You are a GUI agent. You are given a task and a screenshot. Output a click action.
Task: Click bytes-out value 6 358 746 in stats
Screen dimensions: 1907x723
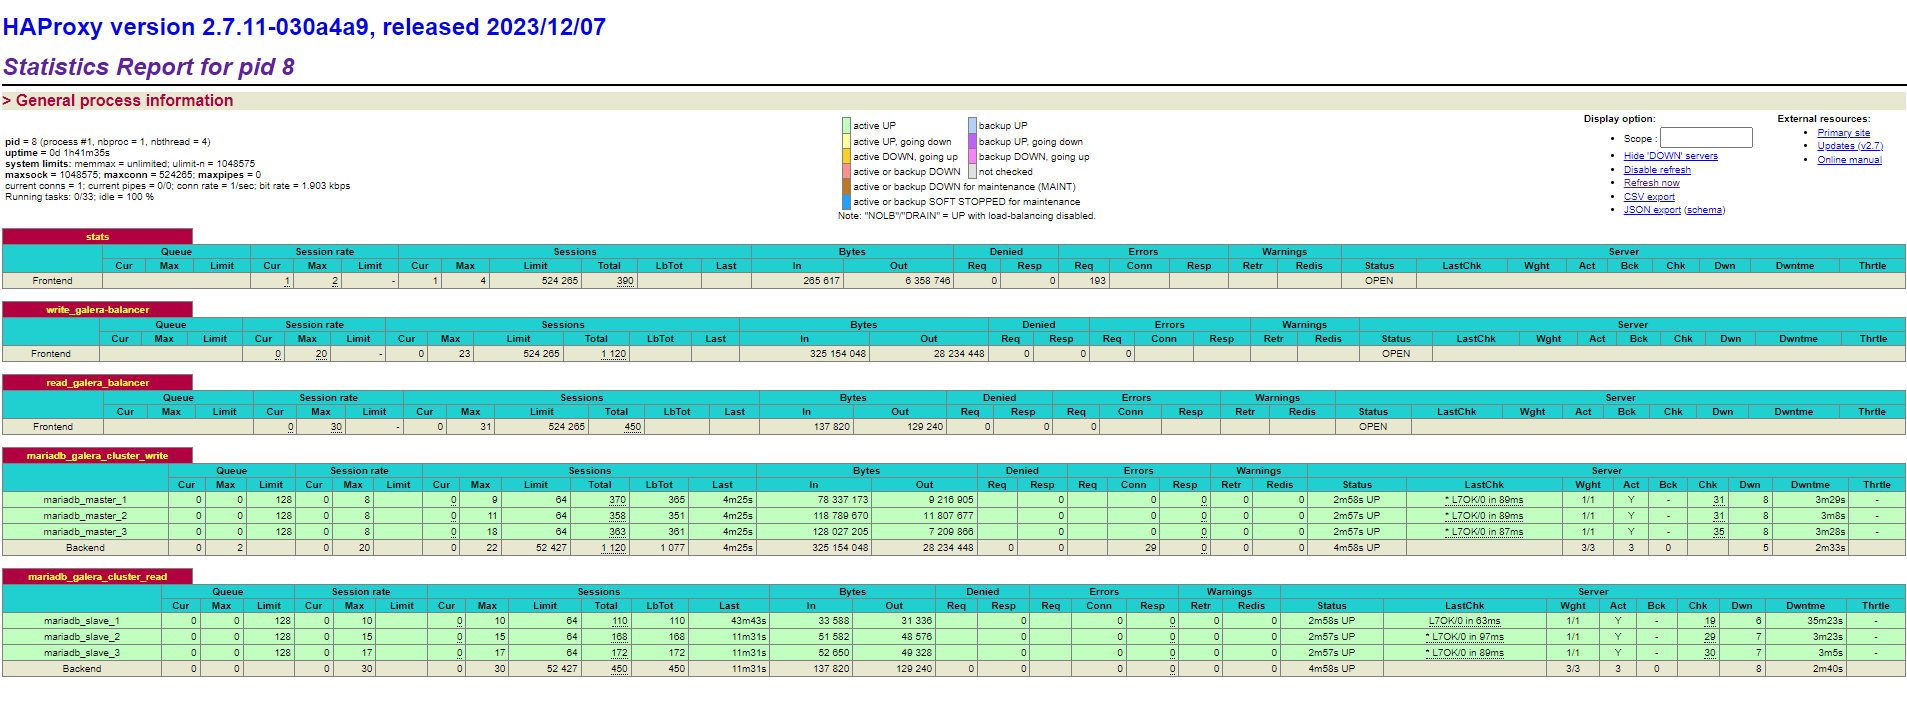click(927, 281)
